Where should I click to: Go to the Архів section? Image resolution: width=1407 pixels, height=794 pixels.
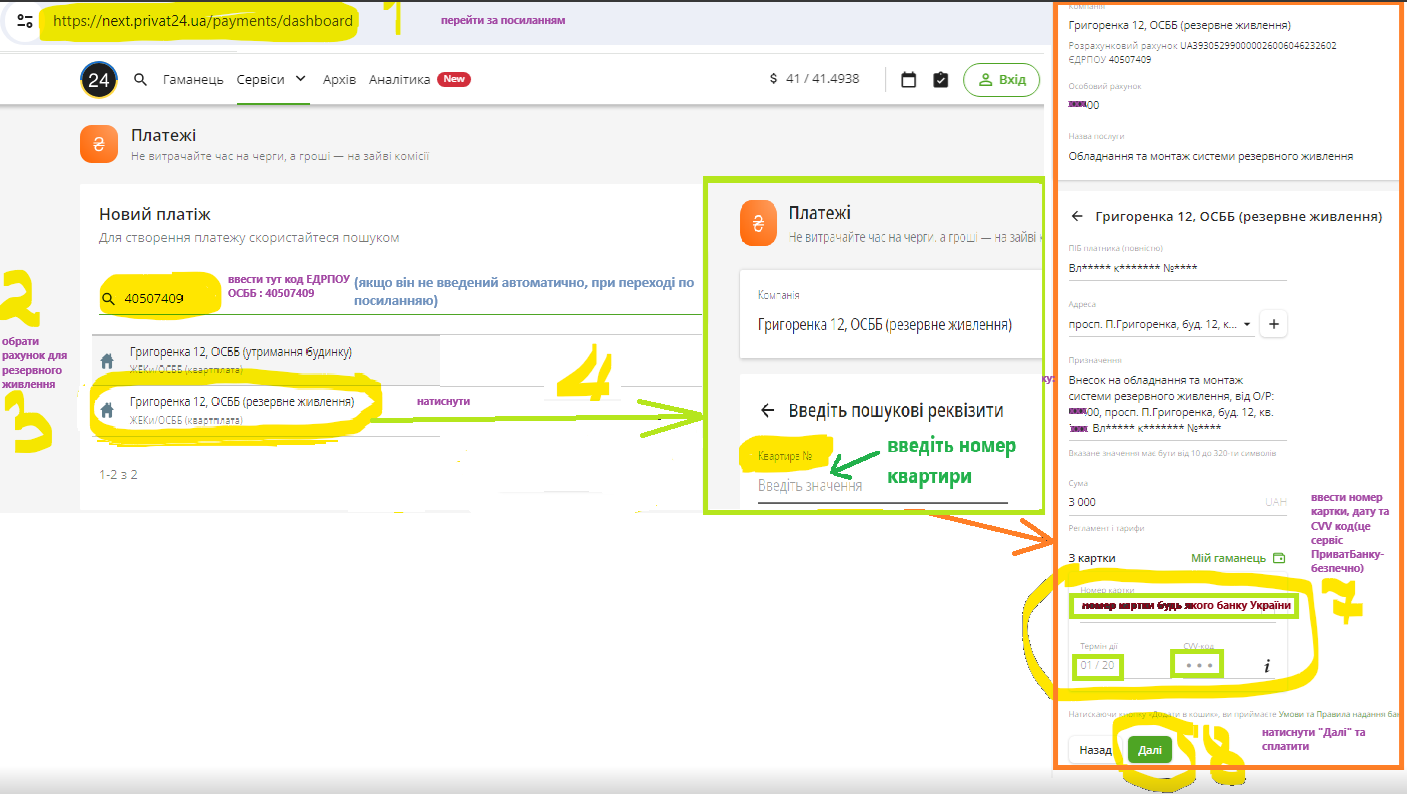point(339,80)
